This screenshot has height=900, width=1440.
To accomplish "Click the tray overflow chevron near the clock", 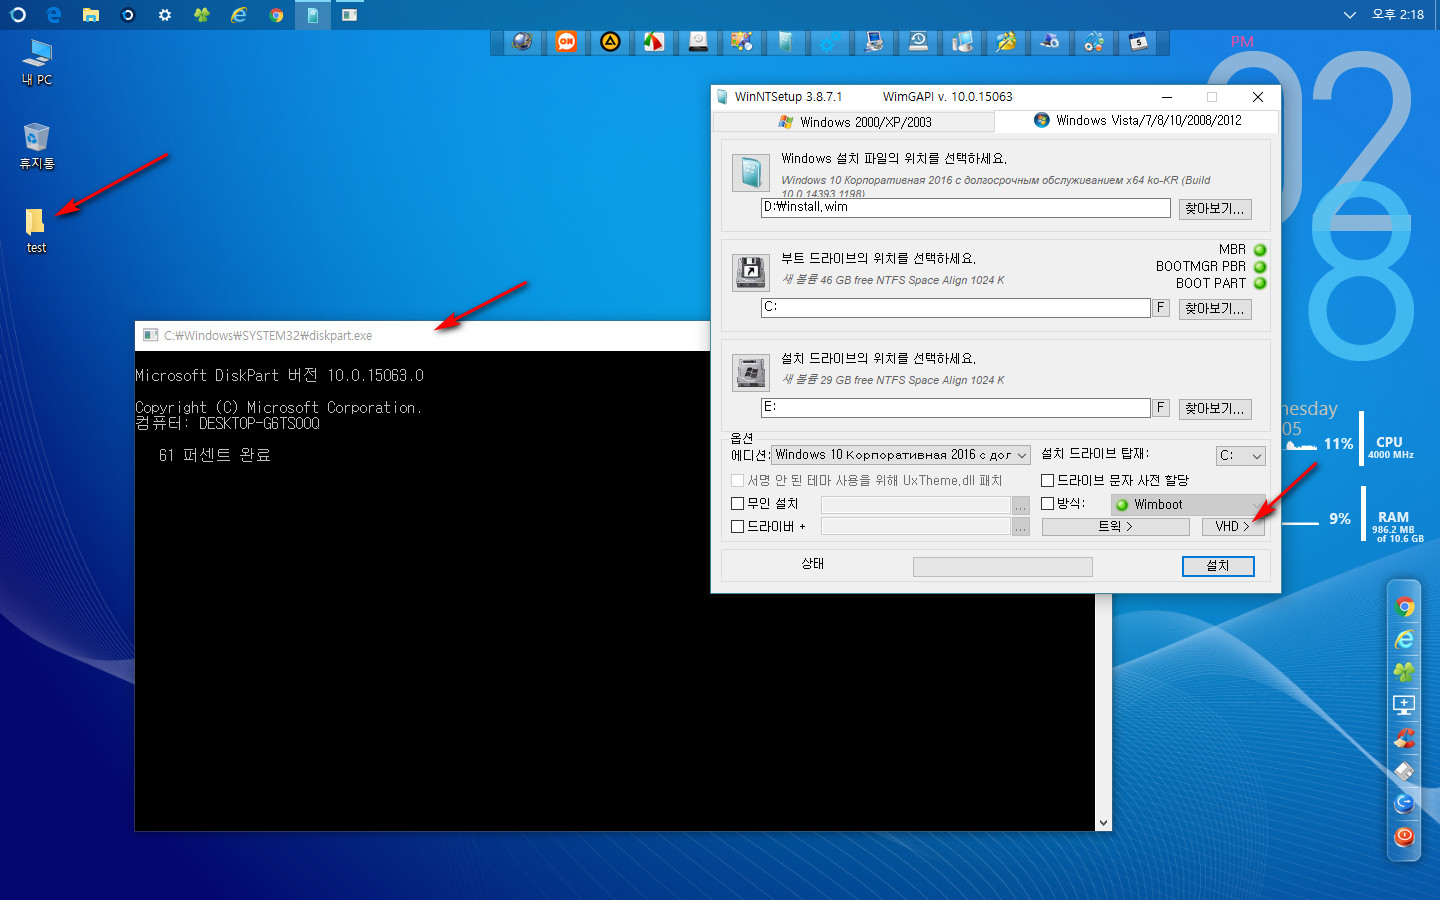I will [1349, 15].
